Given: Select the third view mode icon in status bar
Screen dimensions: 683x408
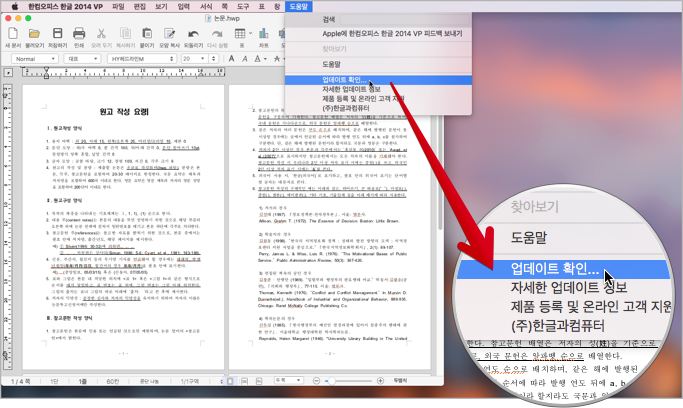Looking at the screenshot, I should (259, 381).
